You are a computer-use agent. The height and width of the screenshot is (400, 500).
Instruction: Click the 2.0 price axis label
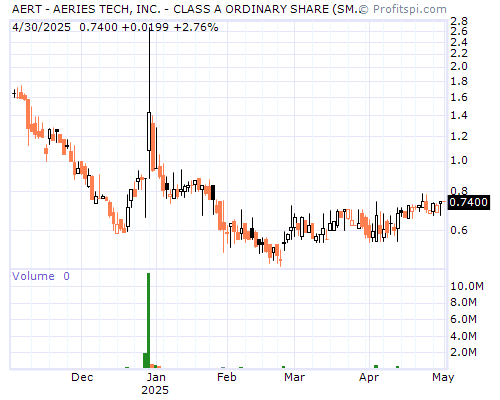click(x=459, y=66)
